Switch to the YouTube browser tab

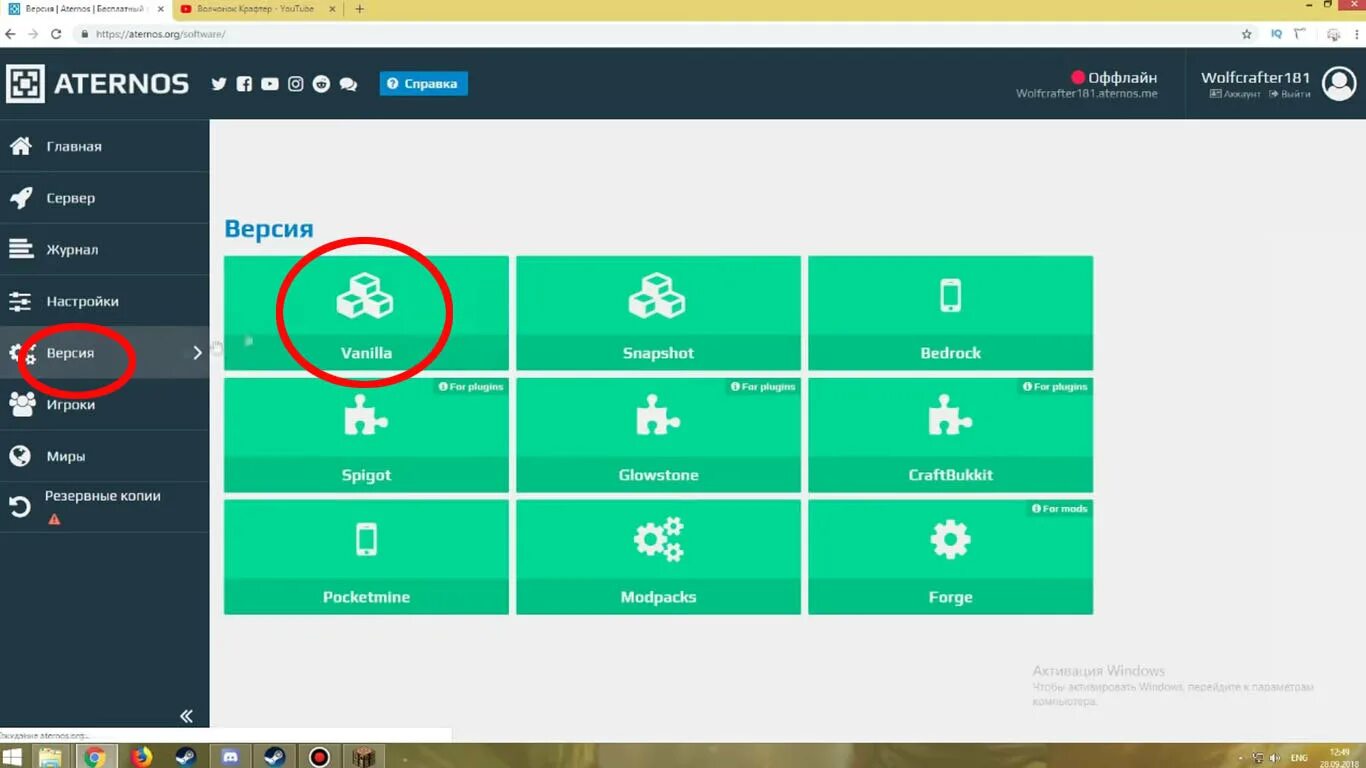click(x=257, y=9)
